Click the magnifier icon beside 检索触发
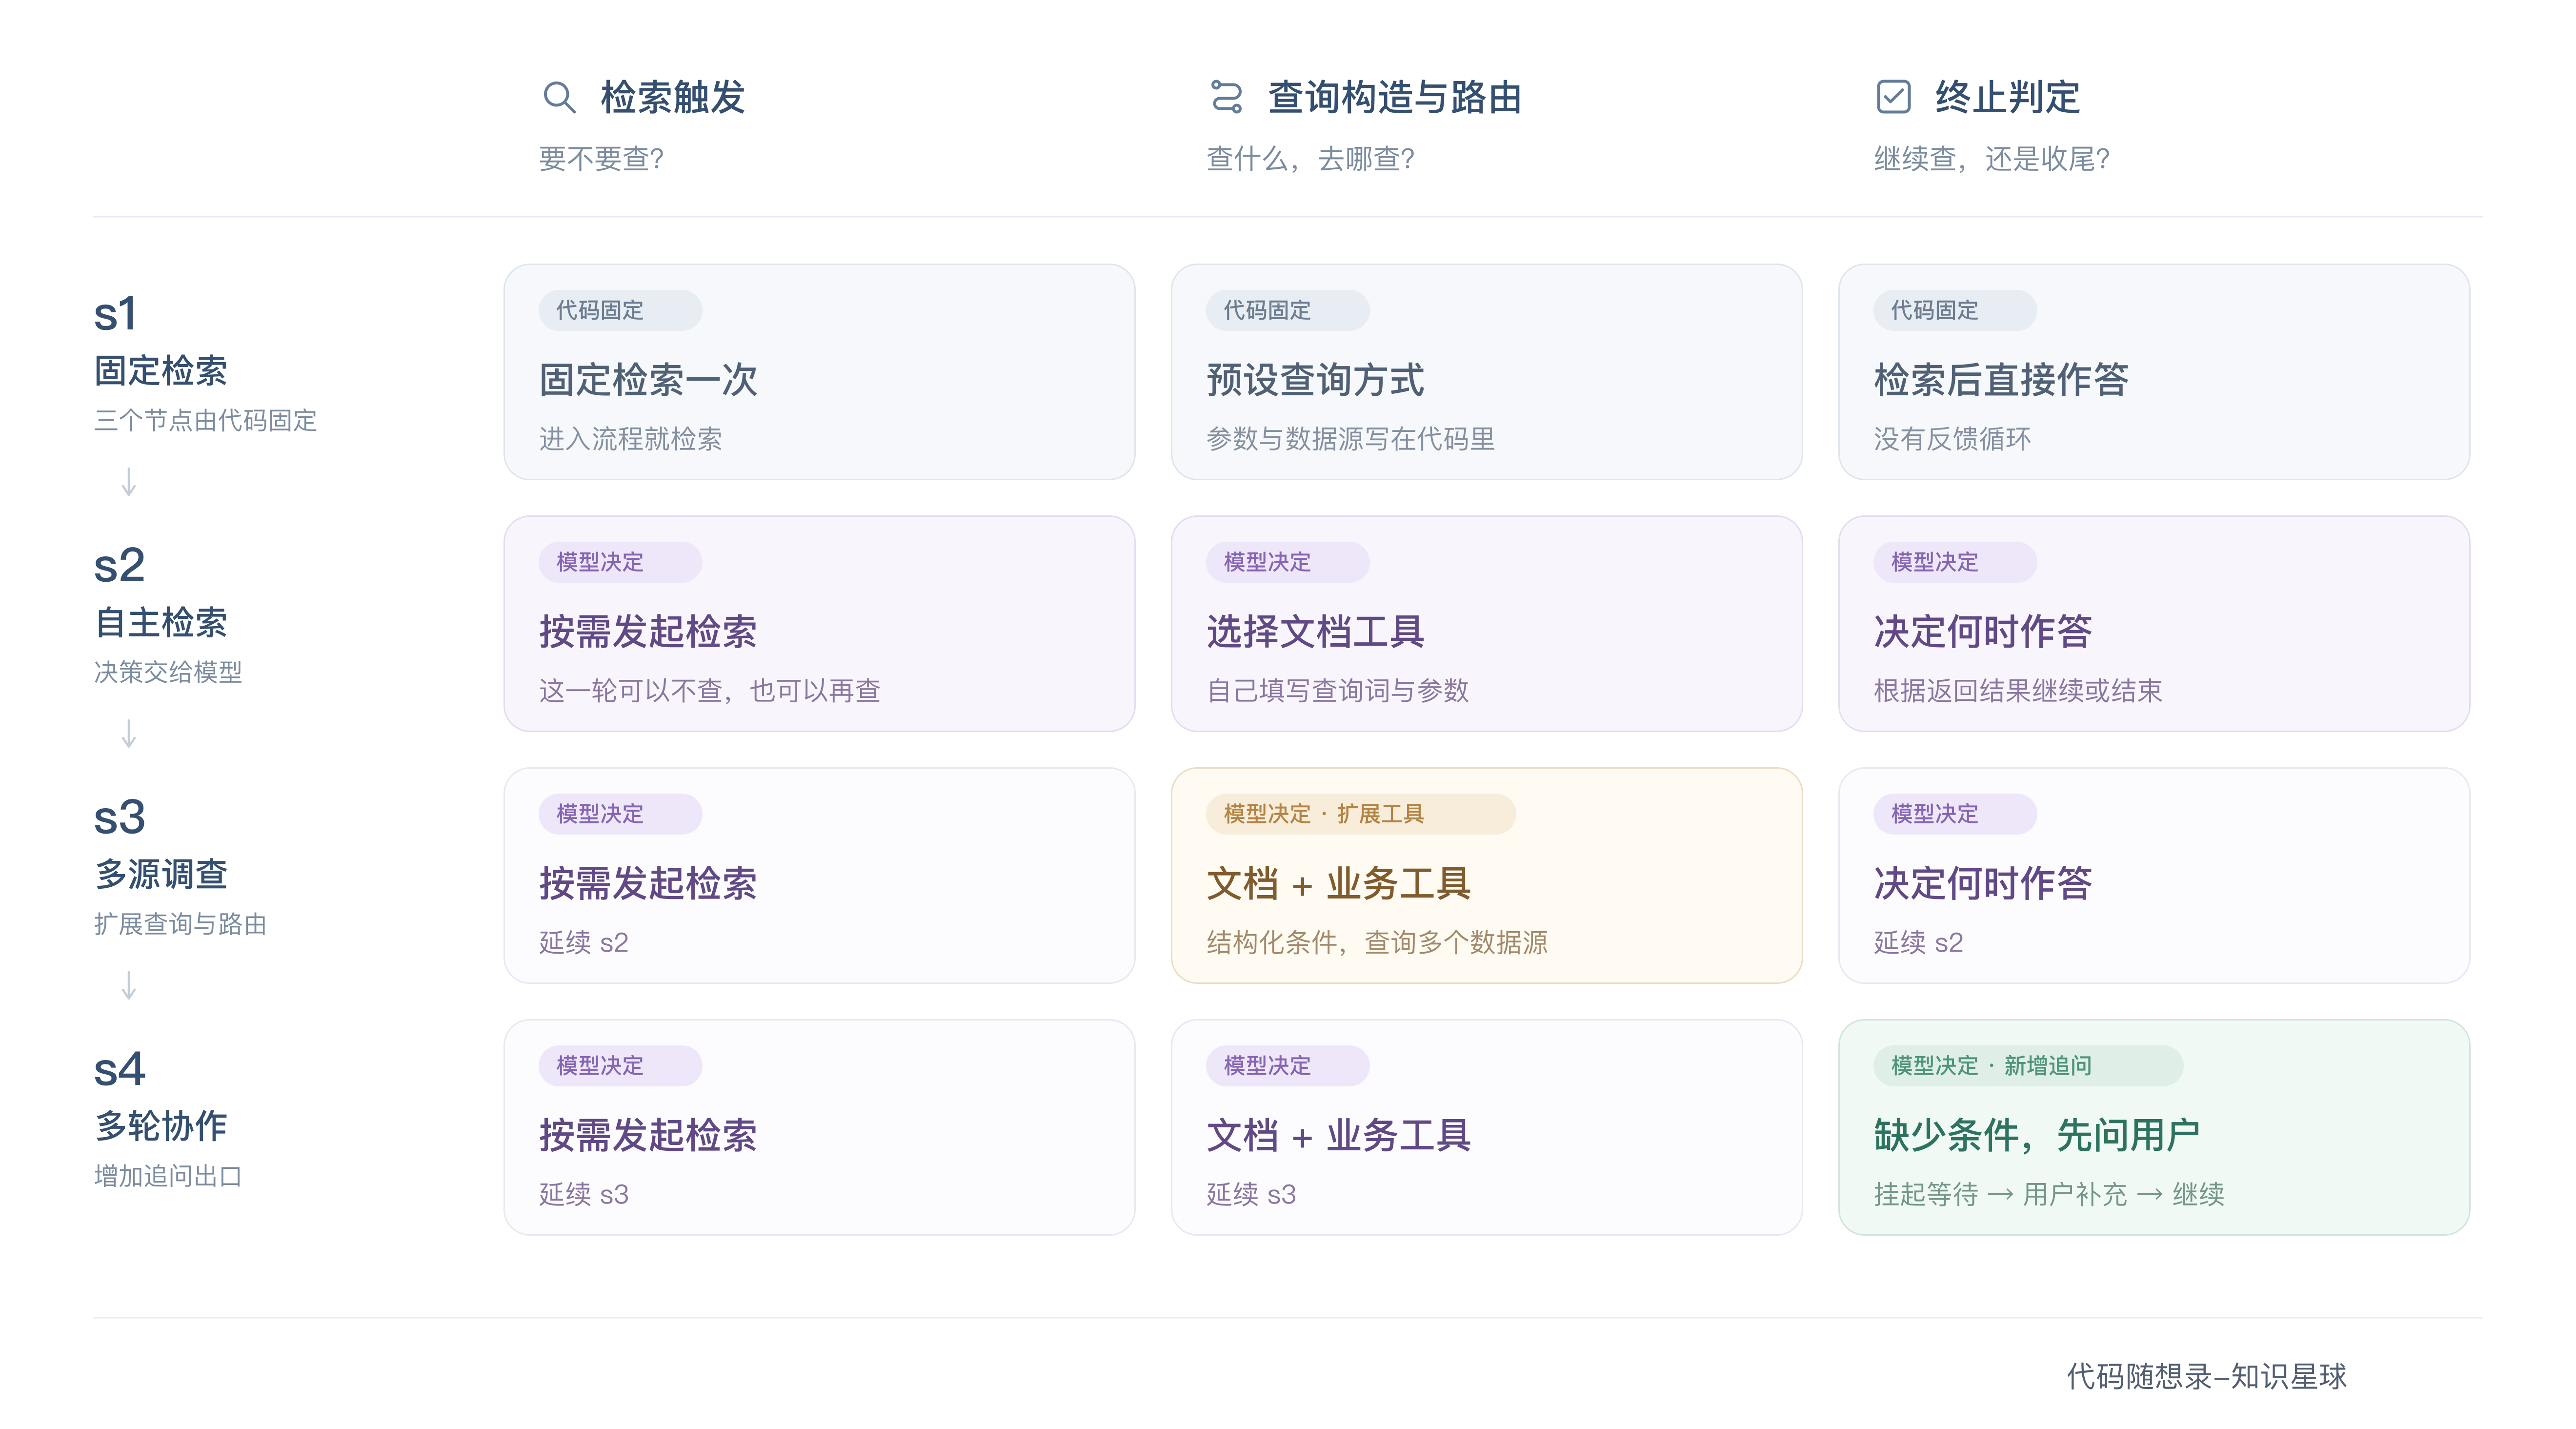 559,97
